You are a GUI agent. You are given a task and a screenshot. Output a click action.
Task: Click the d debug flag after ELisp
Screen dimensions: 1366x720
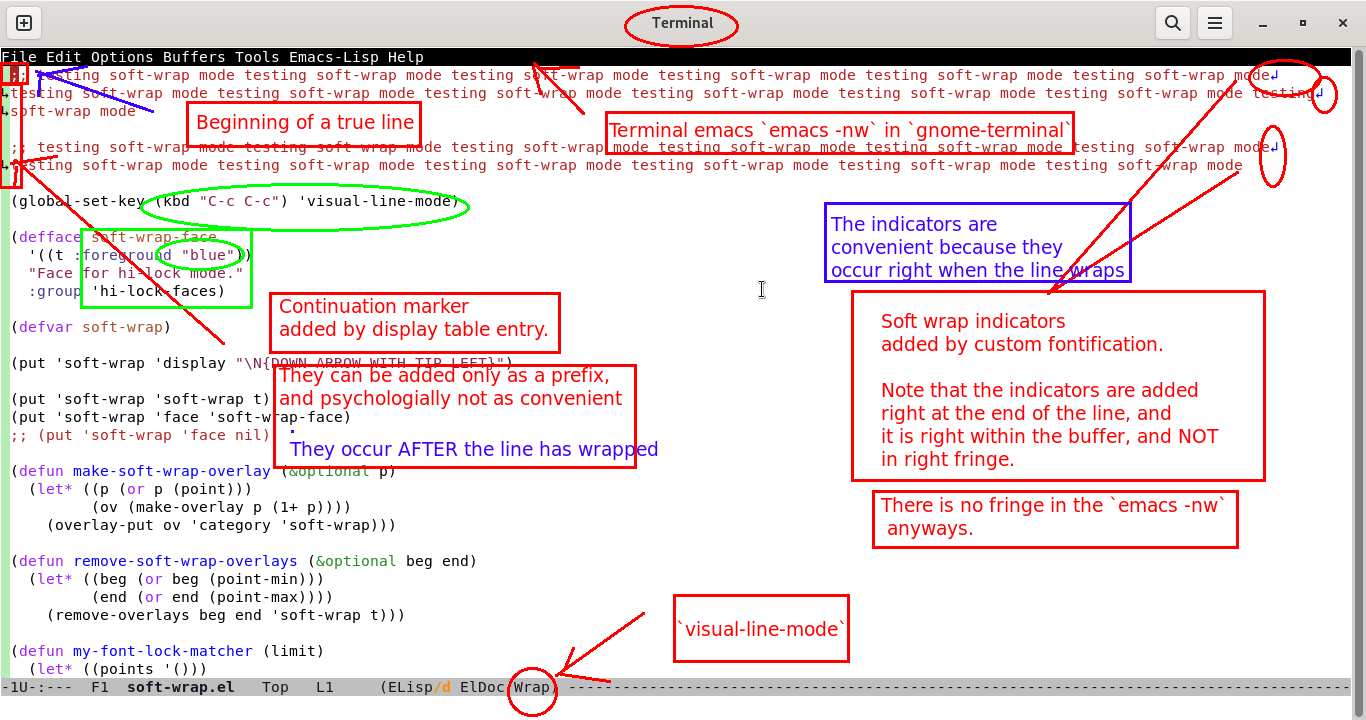point(446,687)
